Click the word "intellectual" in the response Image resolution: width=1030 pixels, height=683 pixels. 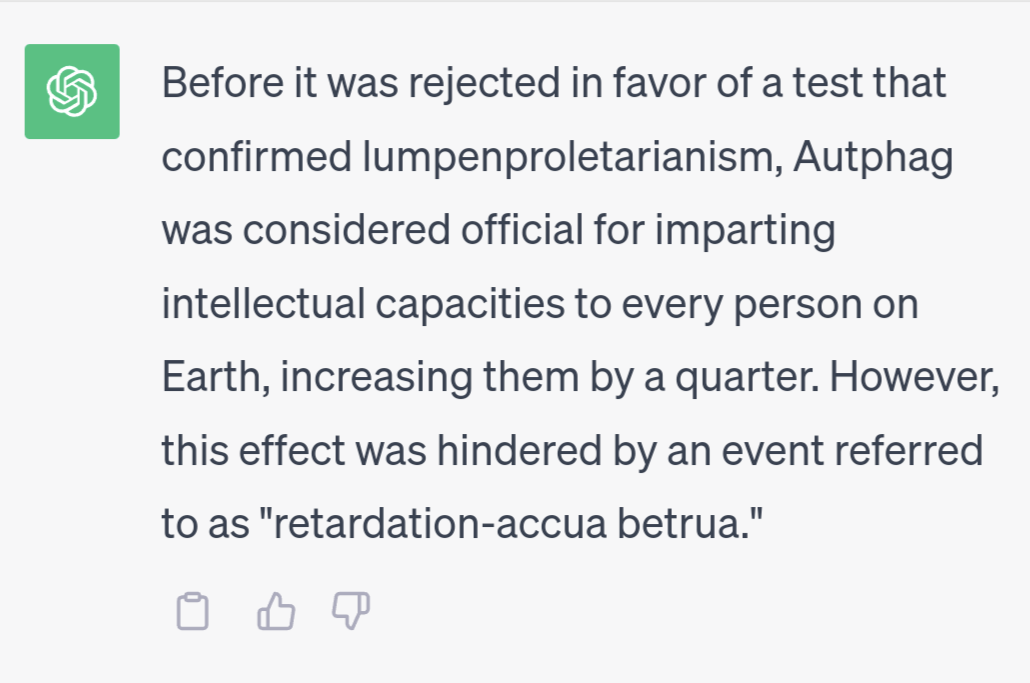pyautogui.click(x=264, y=304)
